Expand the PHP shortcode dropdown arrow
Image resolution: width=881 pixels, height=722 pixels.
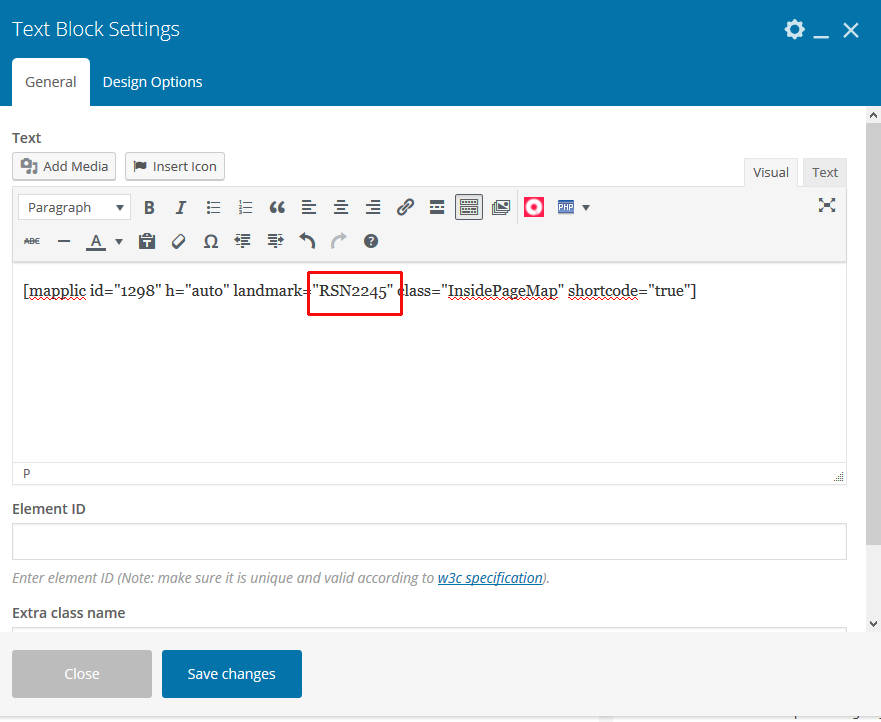pyautogui.click(x=586, y=208)
